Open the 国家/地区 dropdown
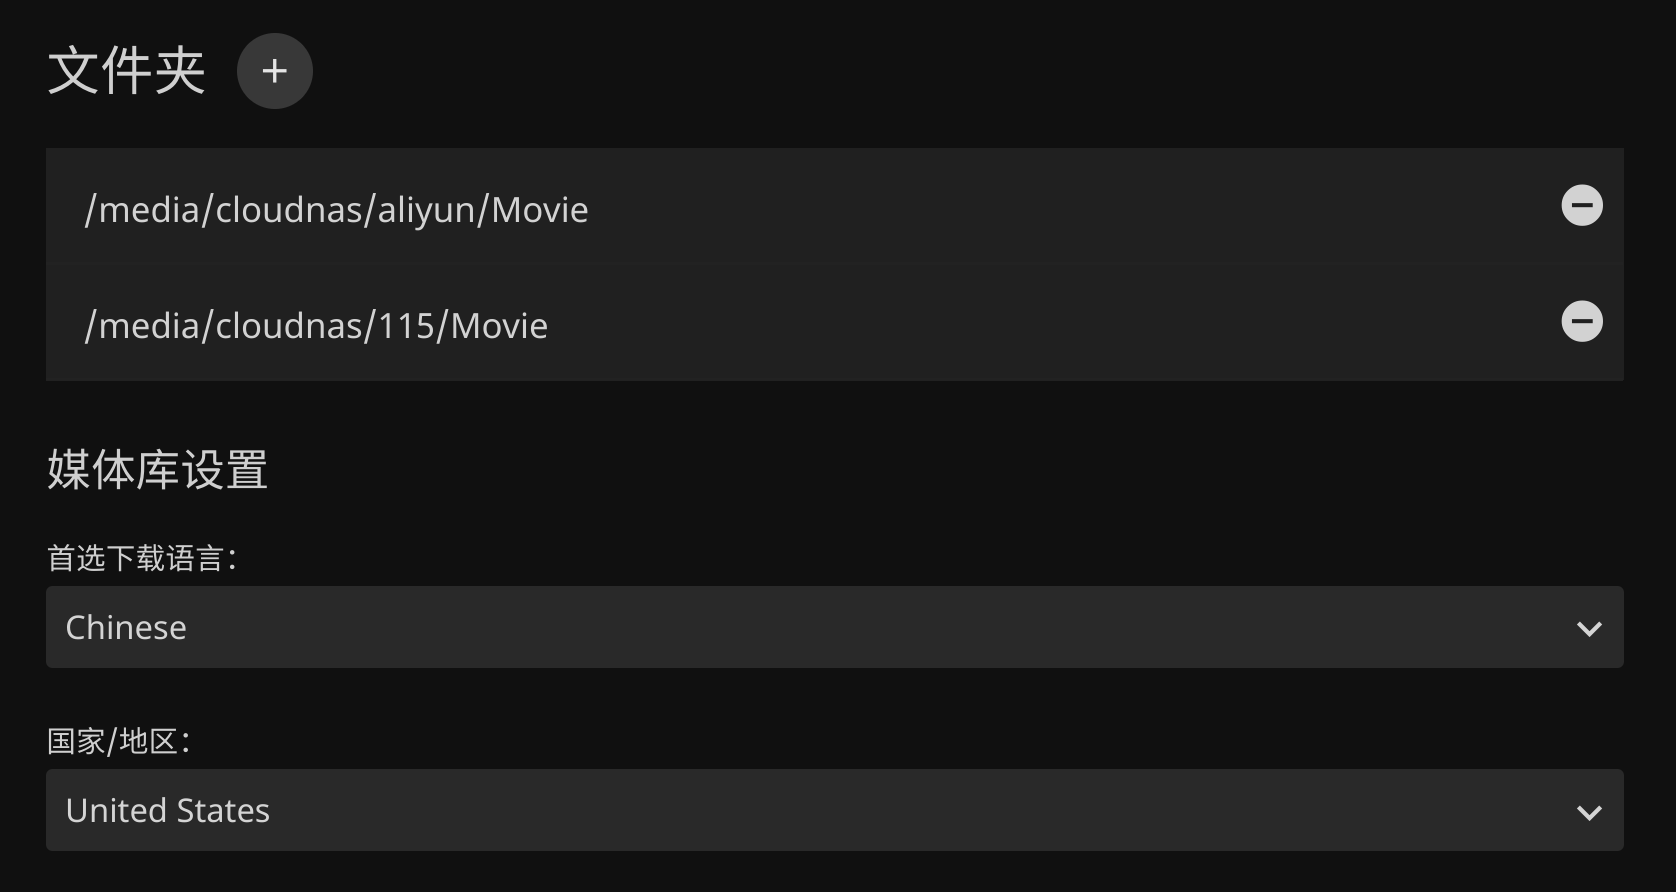Viewport: 1676px width, 892px height. coord(834,810)
